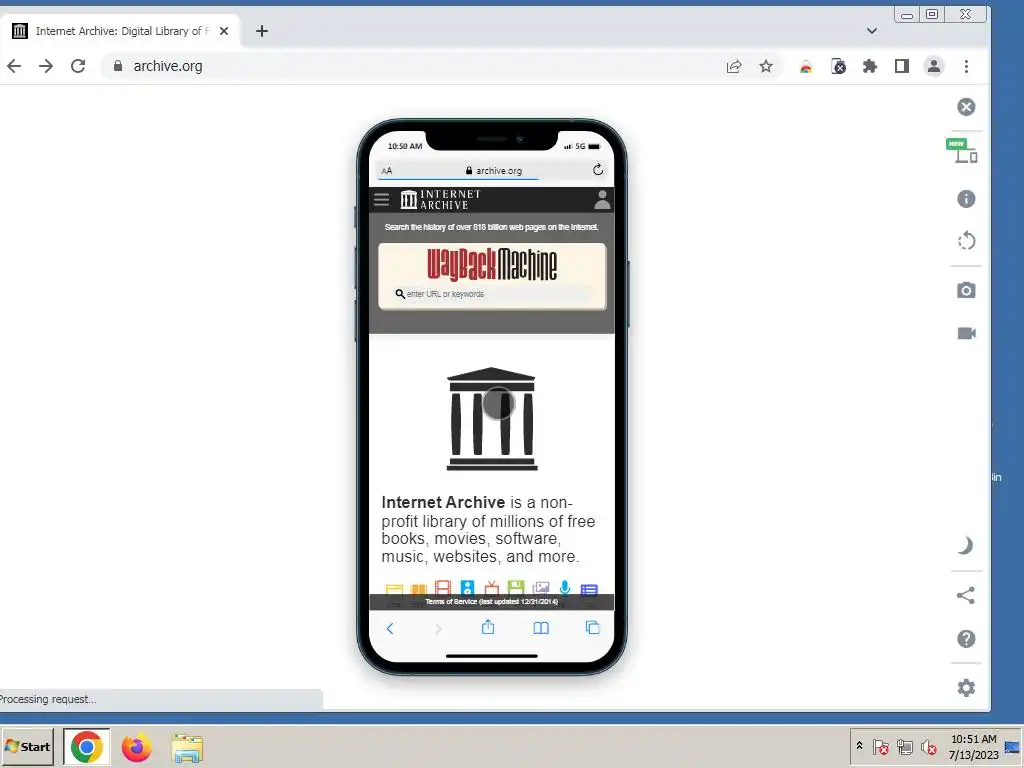
Task: Tap the blue speaker audio icon
Action: click(467, 588)
